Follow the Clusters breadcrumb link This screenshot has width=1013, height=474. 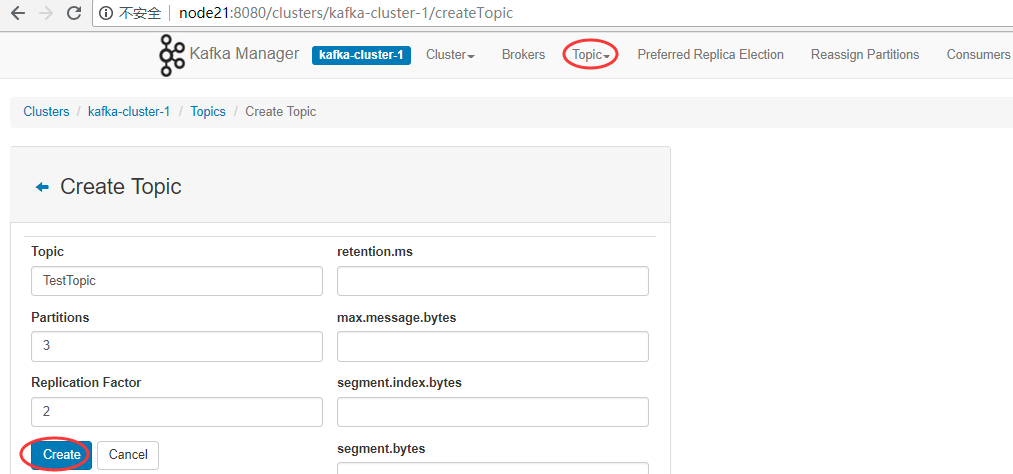click(x=46, y=112)
